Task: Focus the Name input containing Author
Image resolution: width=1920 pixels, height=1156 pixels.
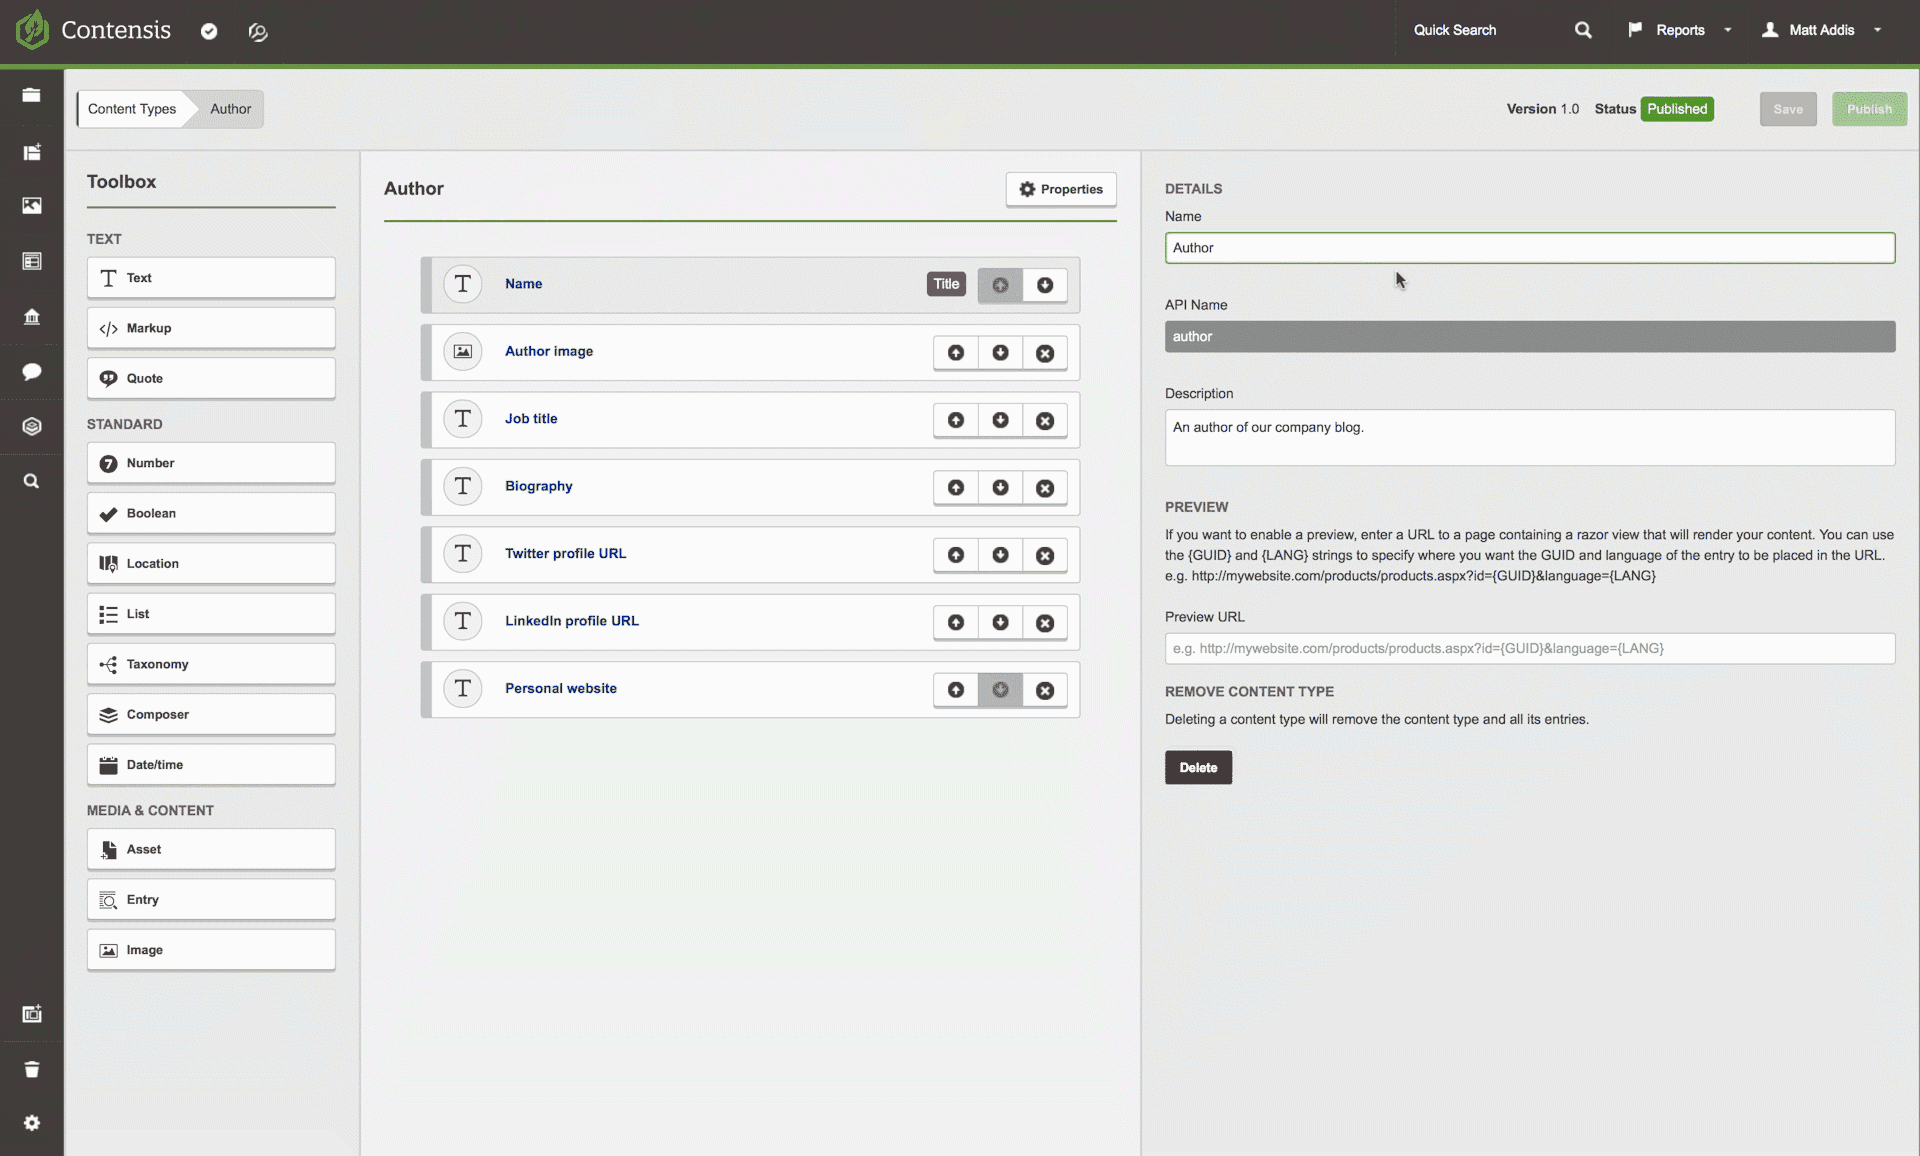Action: (x=1529, y=248)
